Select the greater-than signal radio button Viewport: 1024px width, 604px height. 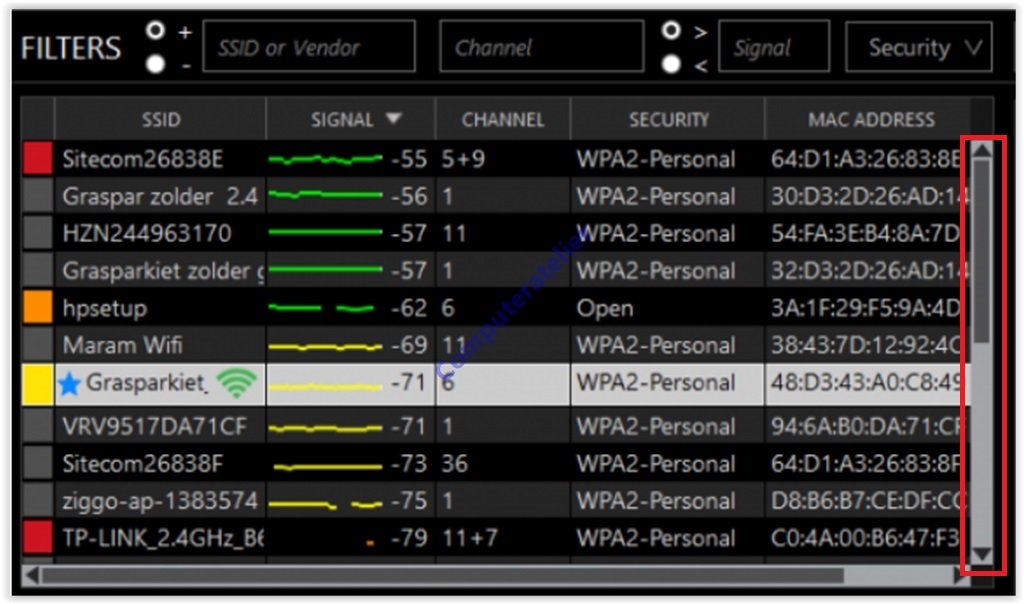(671, 31)
